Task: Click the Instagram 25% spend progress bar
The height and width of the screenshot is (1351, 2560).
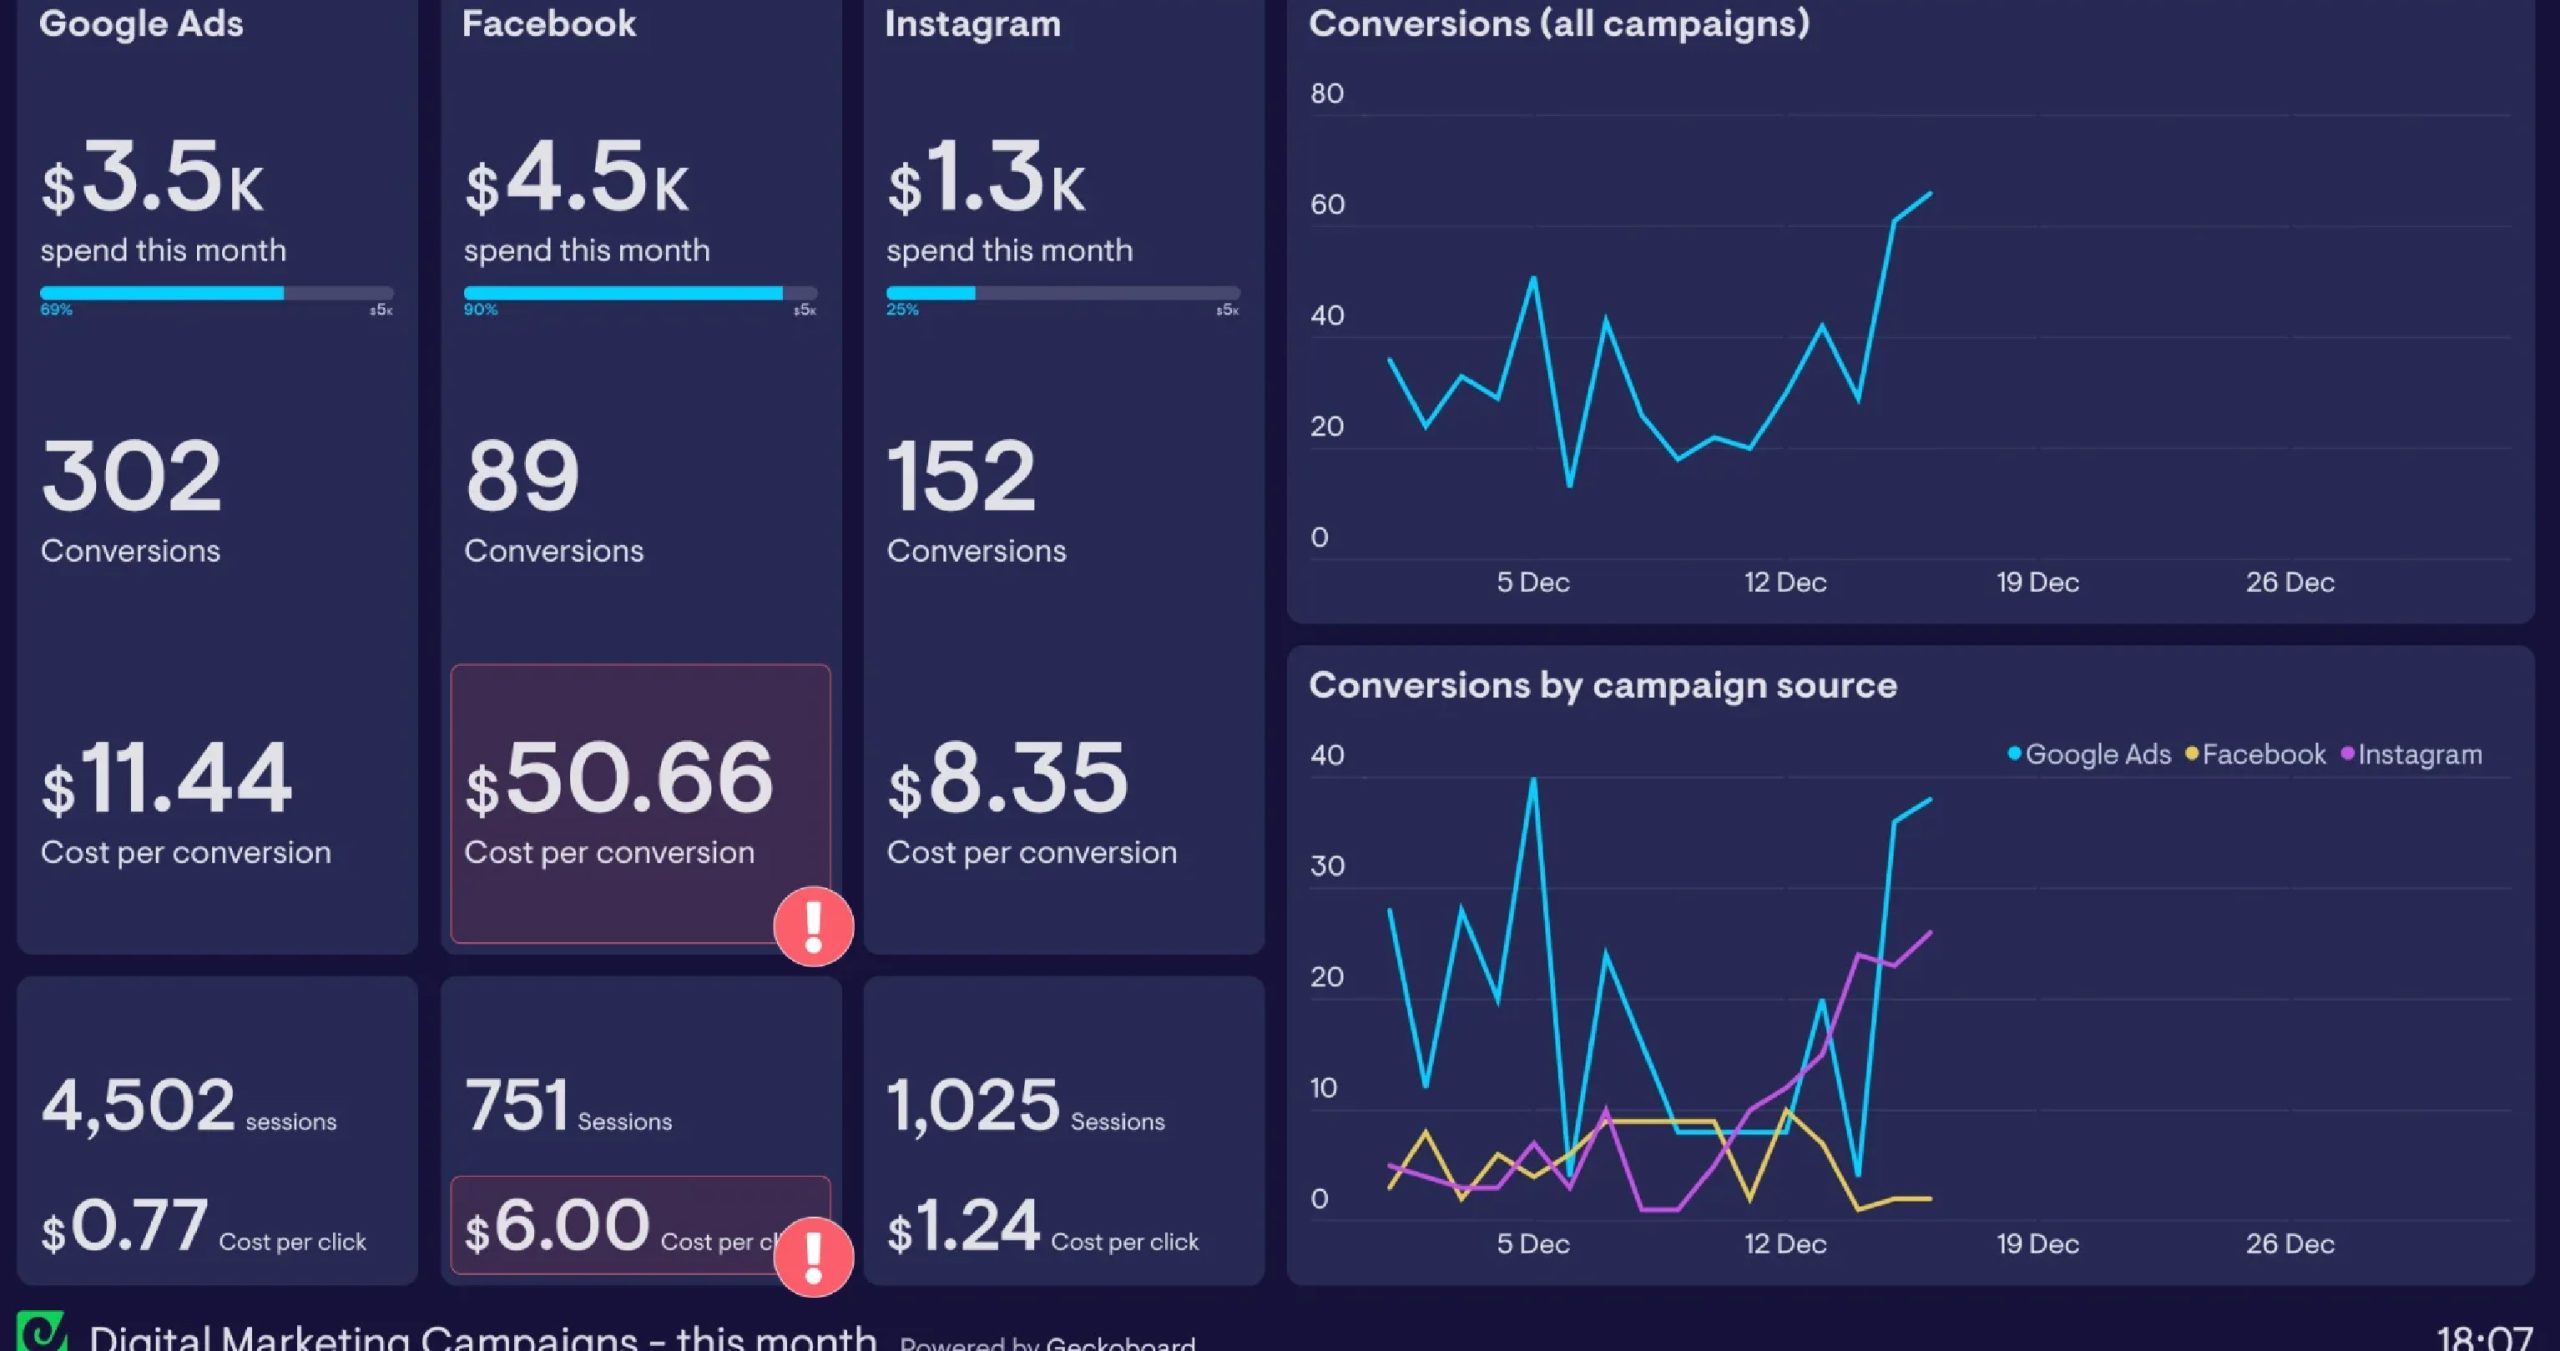Action: pos(1062,293)
